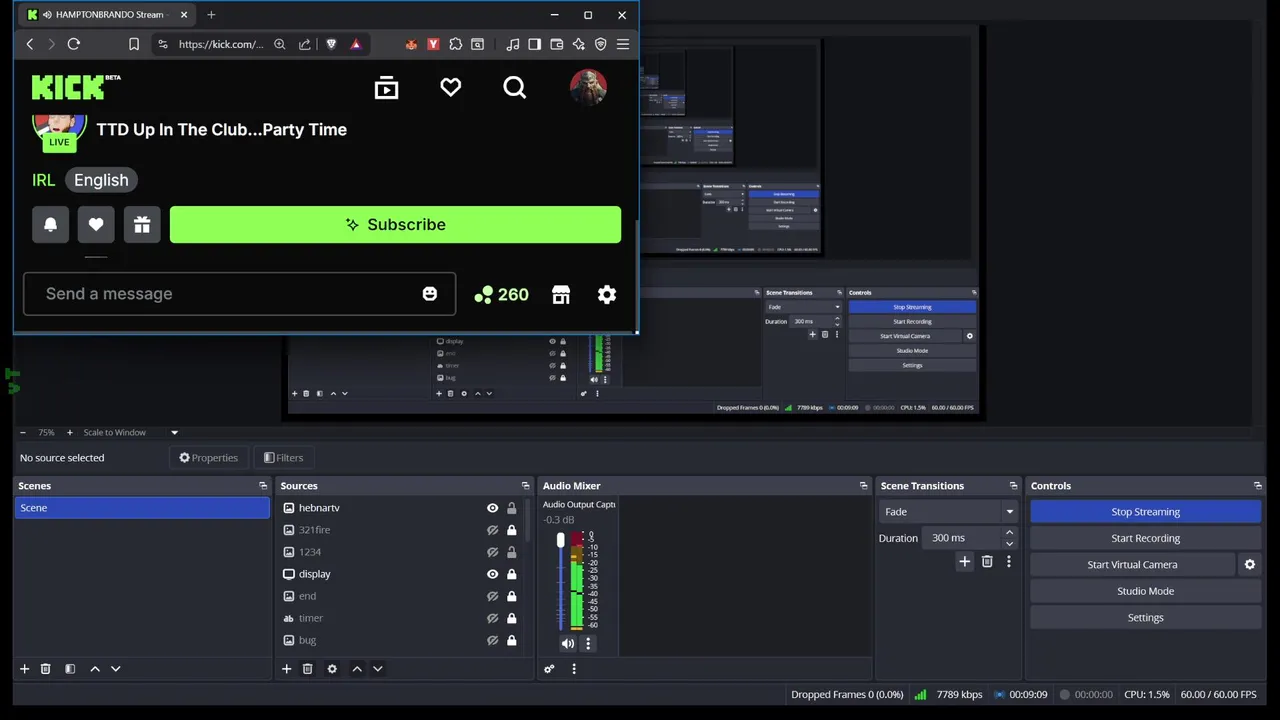This screenshot has height=720, width=1280.
Task: Click the notification bell button
Action: point(50,224)
